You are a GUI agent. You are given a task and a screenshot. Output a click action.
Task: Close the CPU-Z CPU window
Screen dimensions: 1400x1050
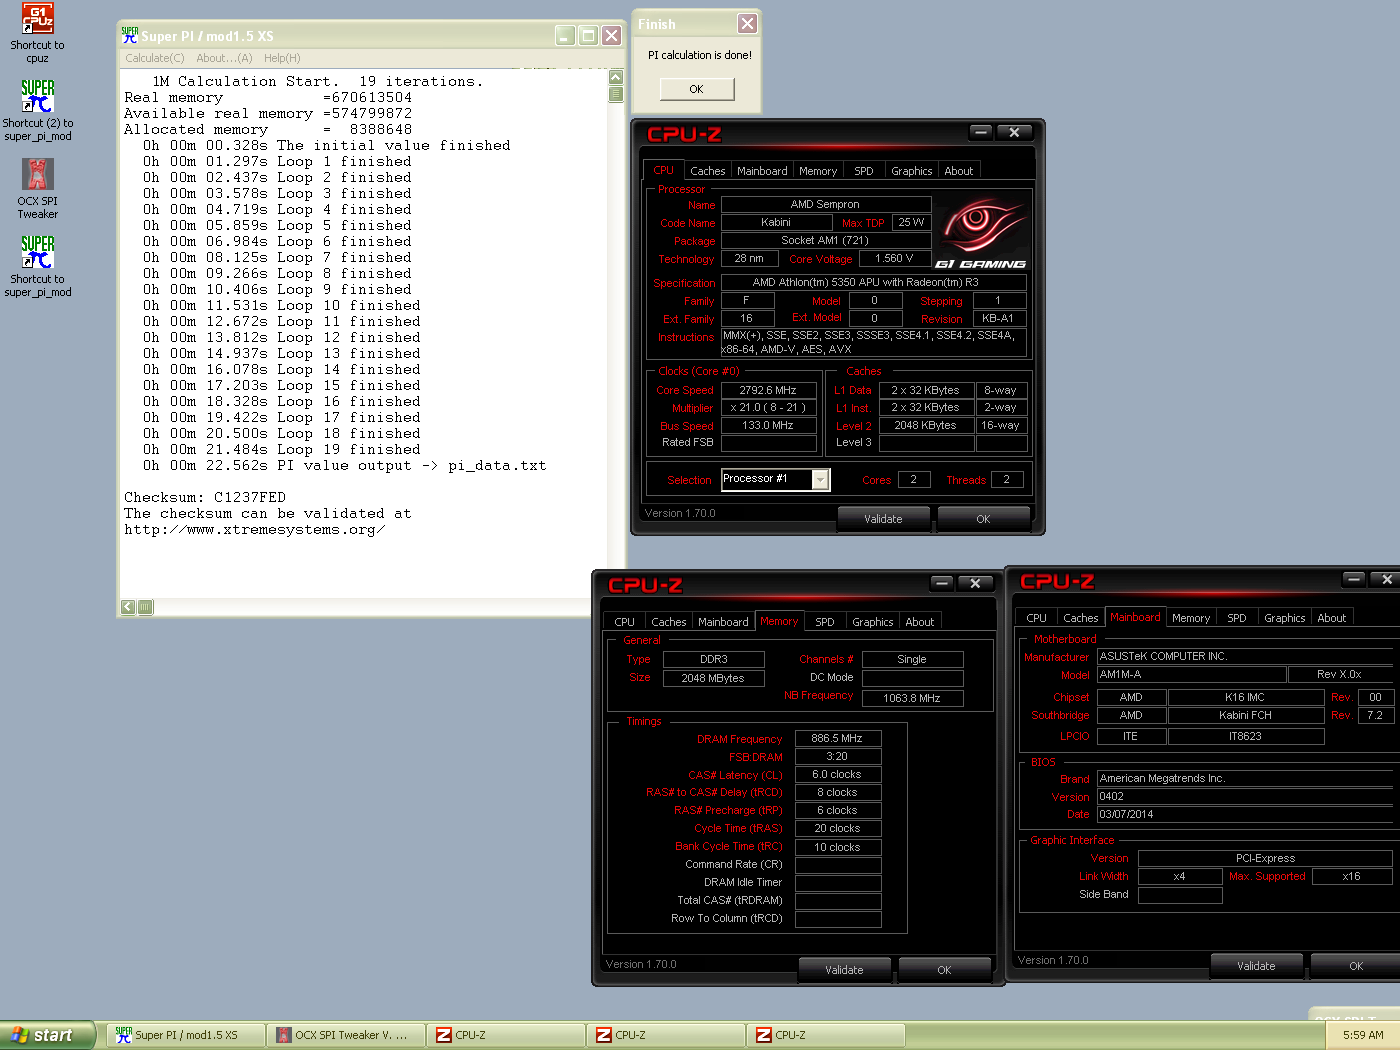tap(1014, 132)
